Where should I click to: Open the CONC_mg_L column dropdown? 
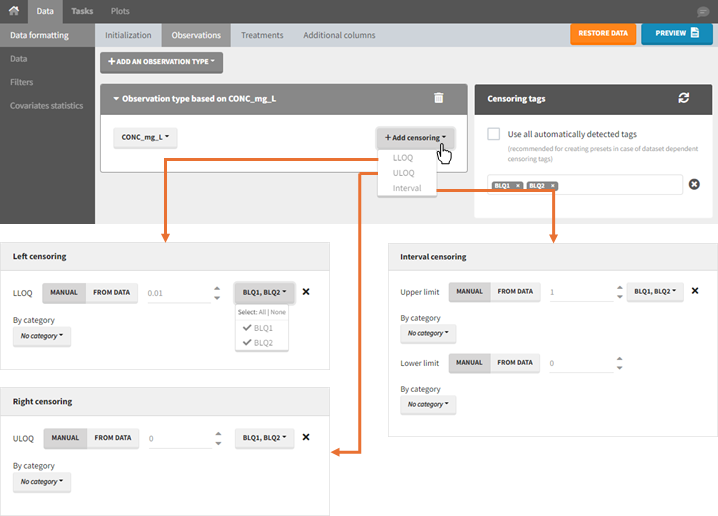[146, 137]
